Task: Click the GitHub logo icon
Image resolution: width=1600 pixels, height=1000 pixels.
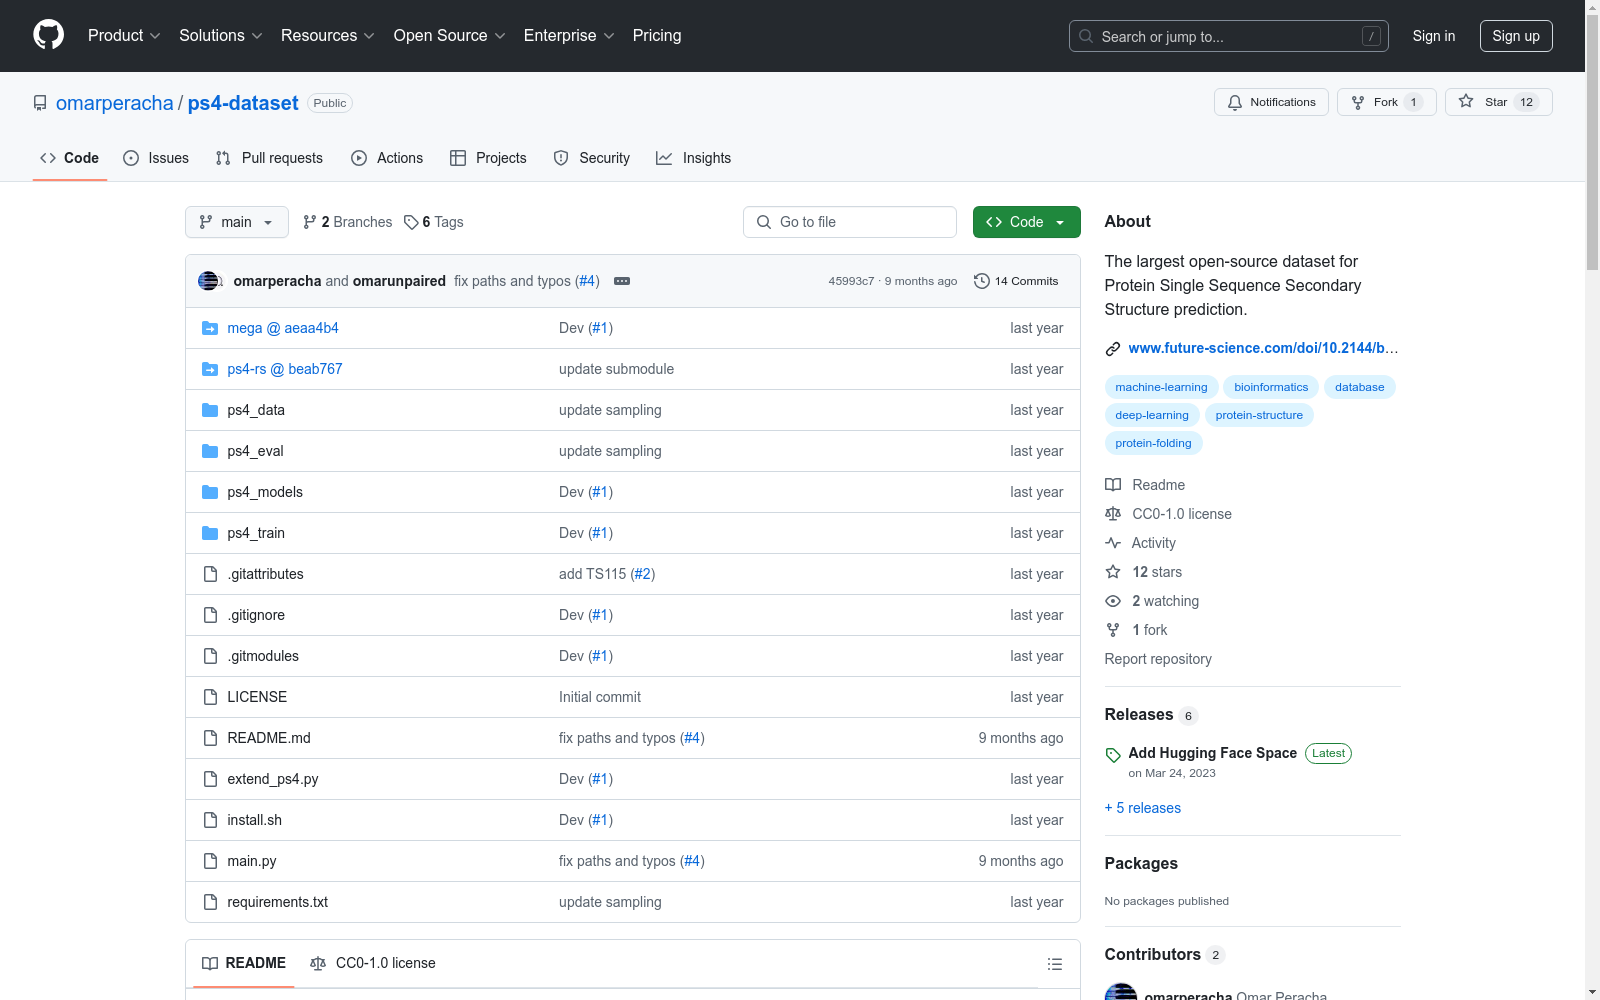Action: (x=48, y=35)
